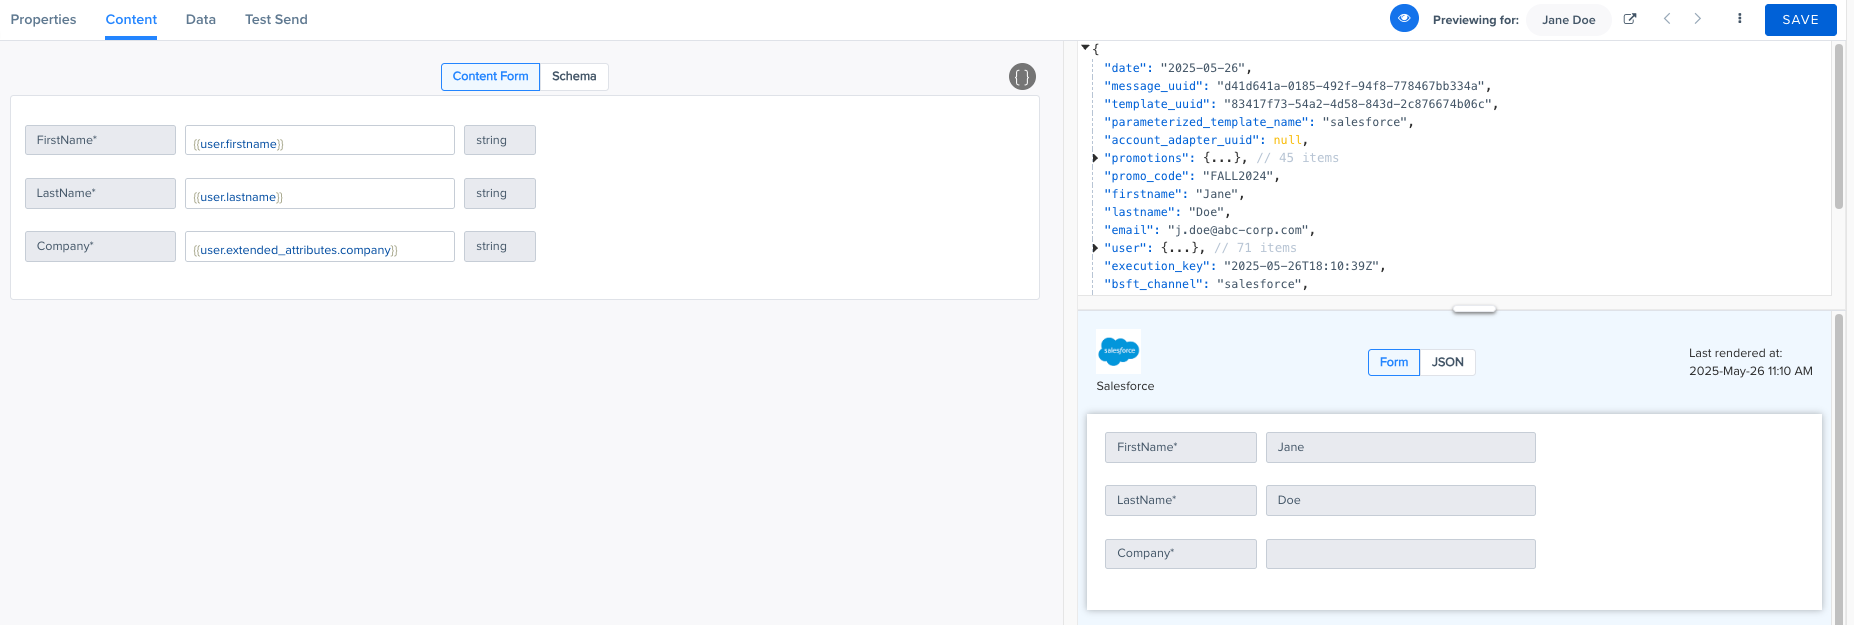1854x625 pixels.
Task: Click the "firstname": "Jane" JSON line
Action: tap(1174, 194)
